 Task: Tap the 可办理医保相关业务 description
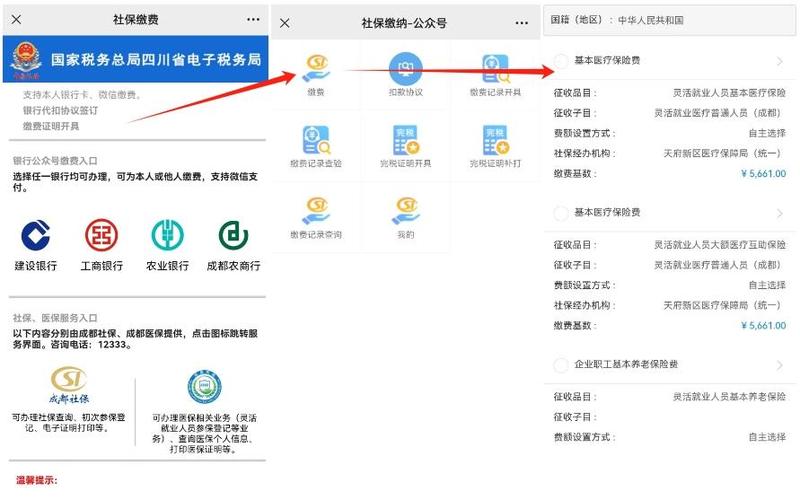coord(204,434)
